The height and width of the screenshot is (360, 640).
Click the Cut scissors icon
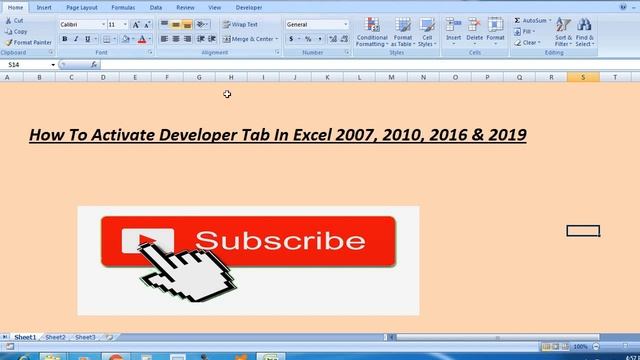(x=8, y=20)
